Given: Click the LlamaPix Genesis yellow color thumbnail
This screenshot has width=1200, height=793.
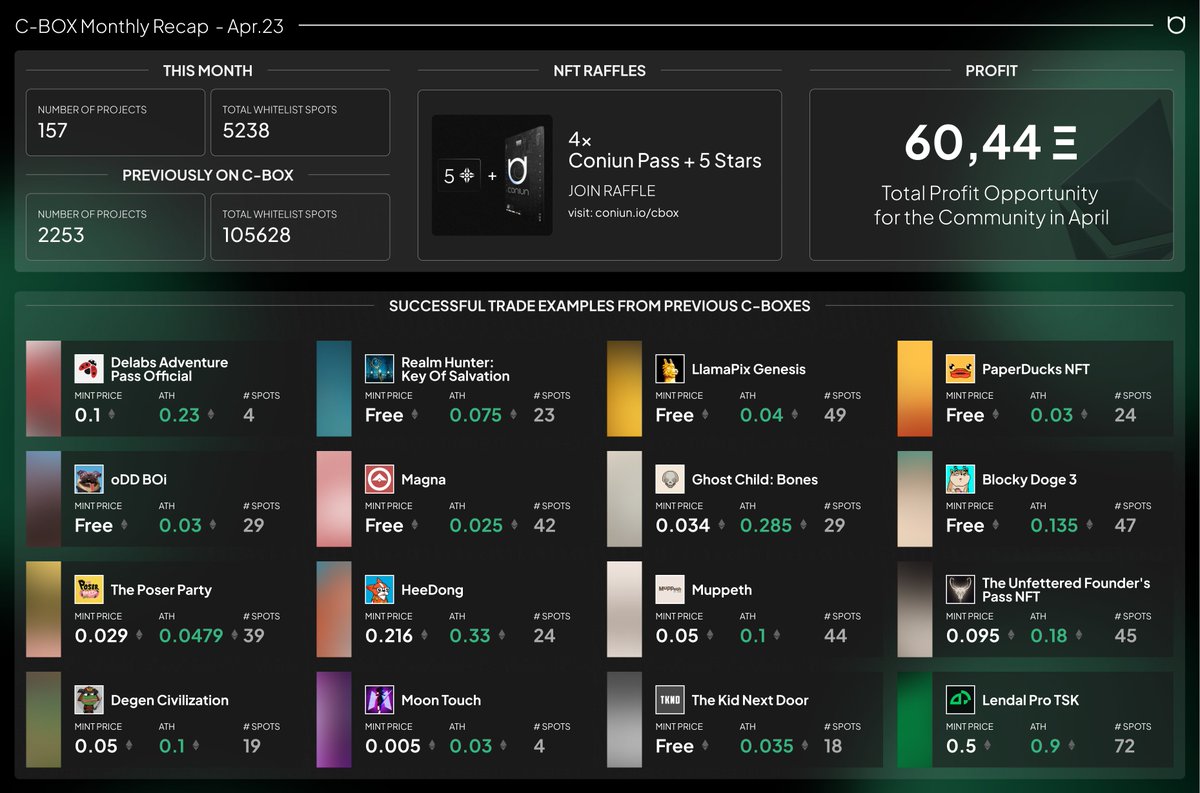Looking at the screenshot, I should (x=624, y=388).
